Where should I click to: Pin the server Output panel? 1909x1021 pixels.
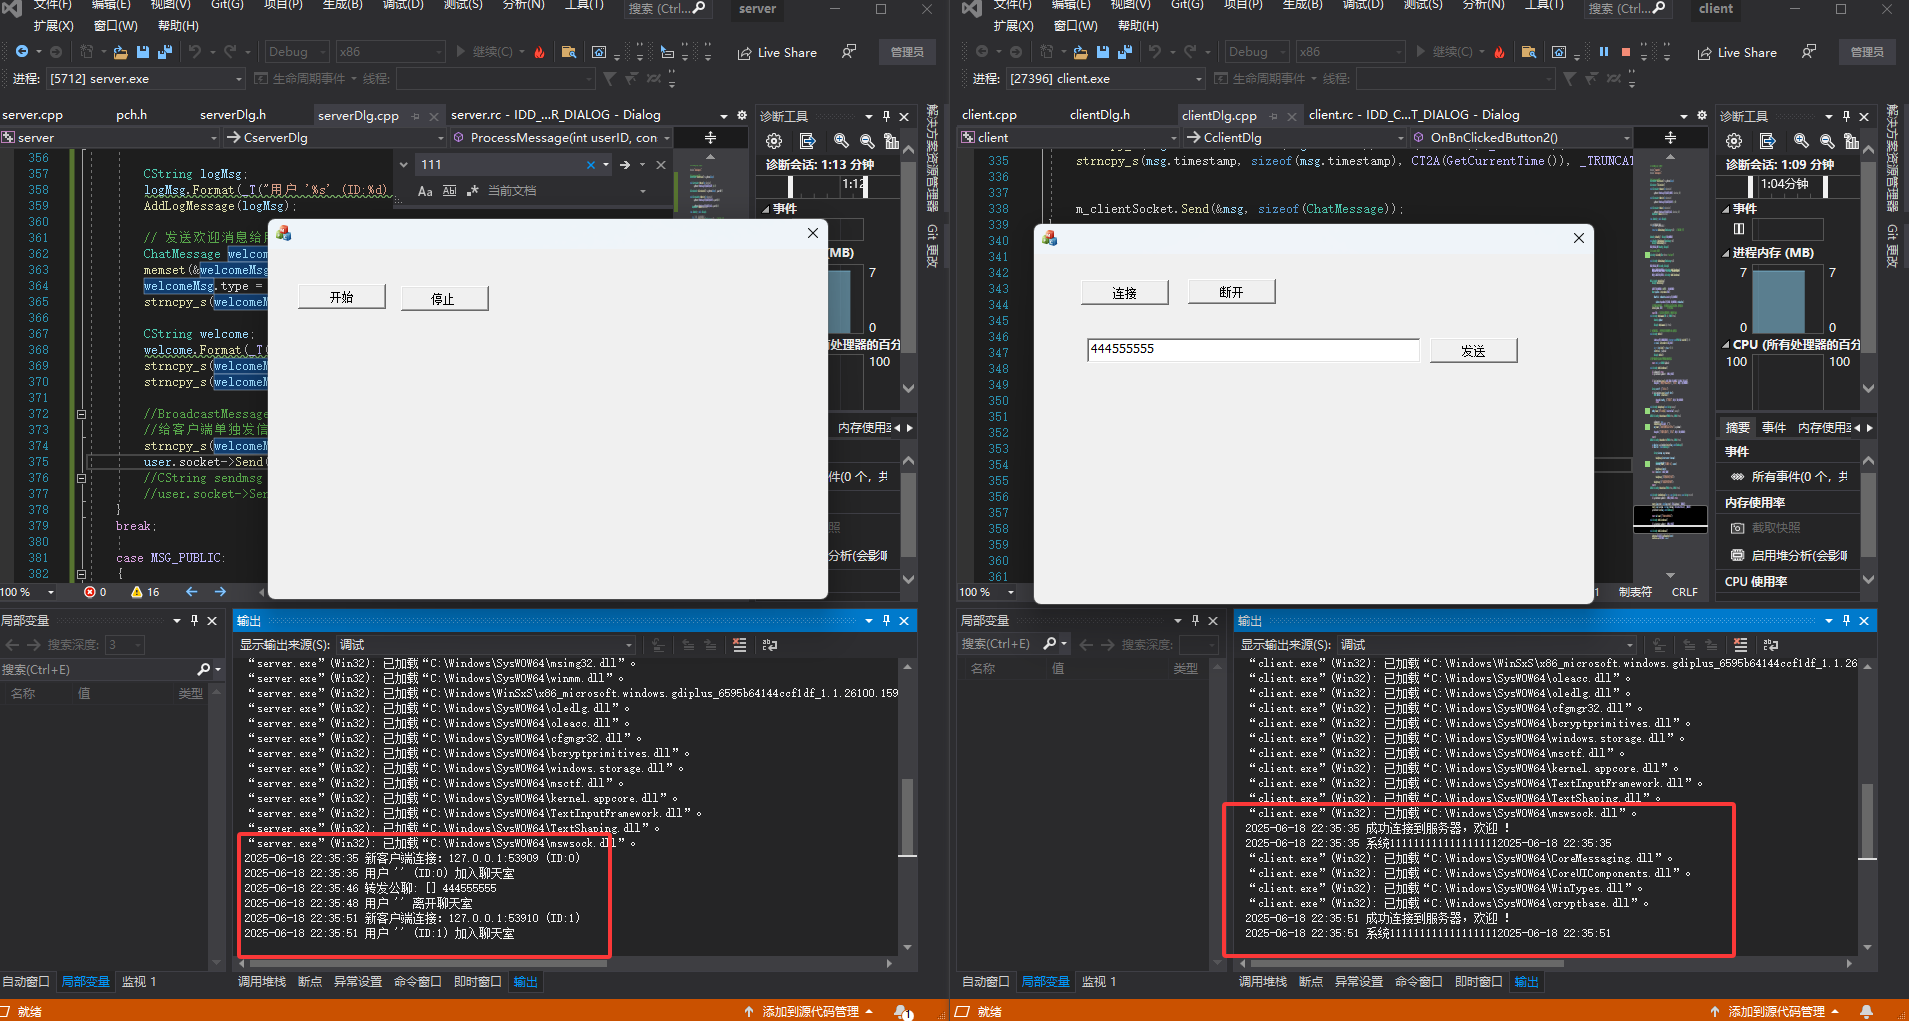(x=886, y=621)
